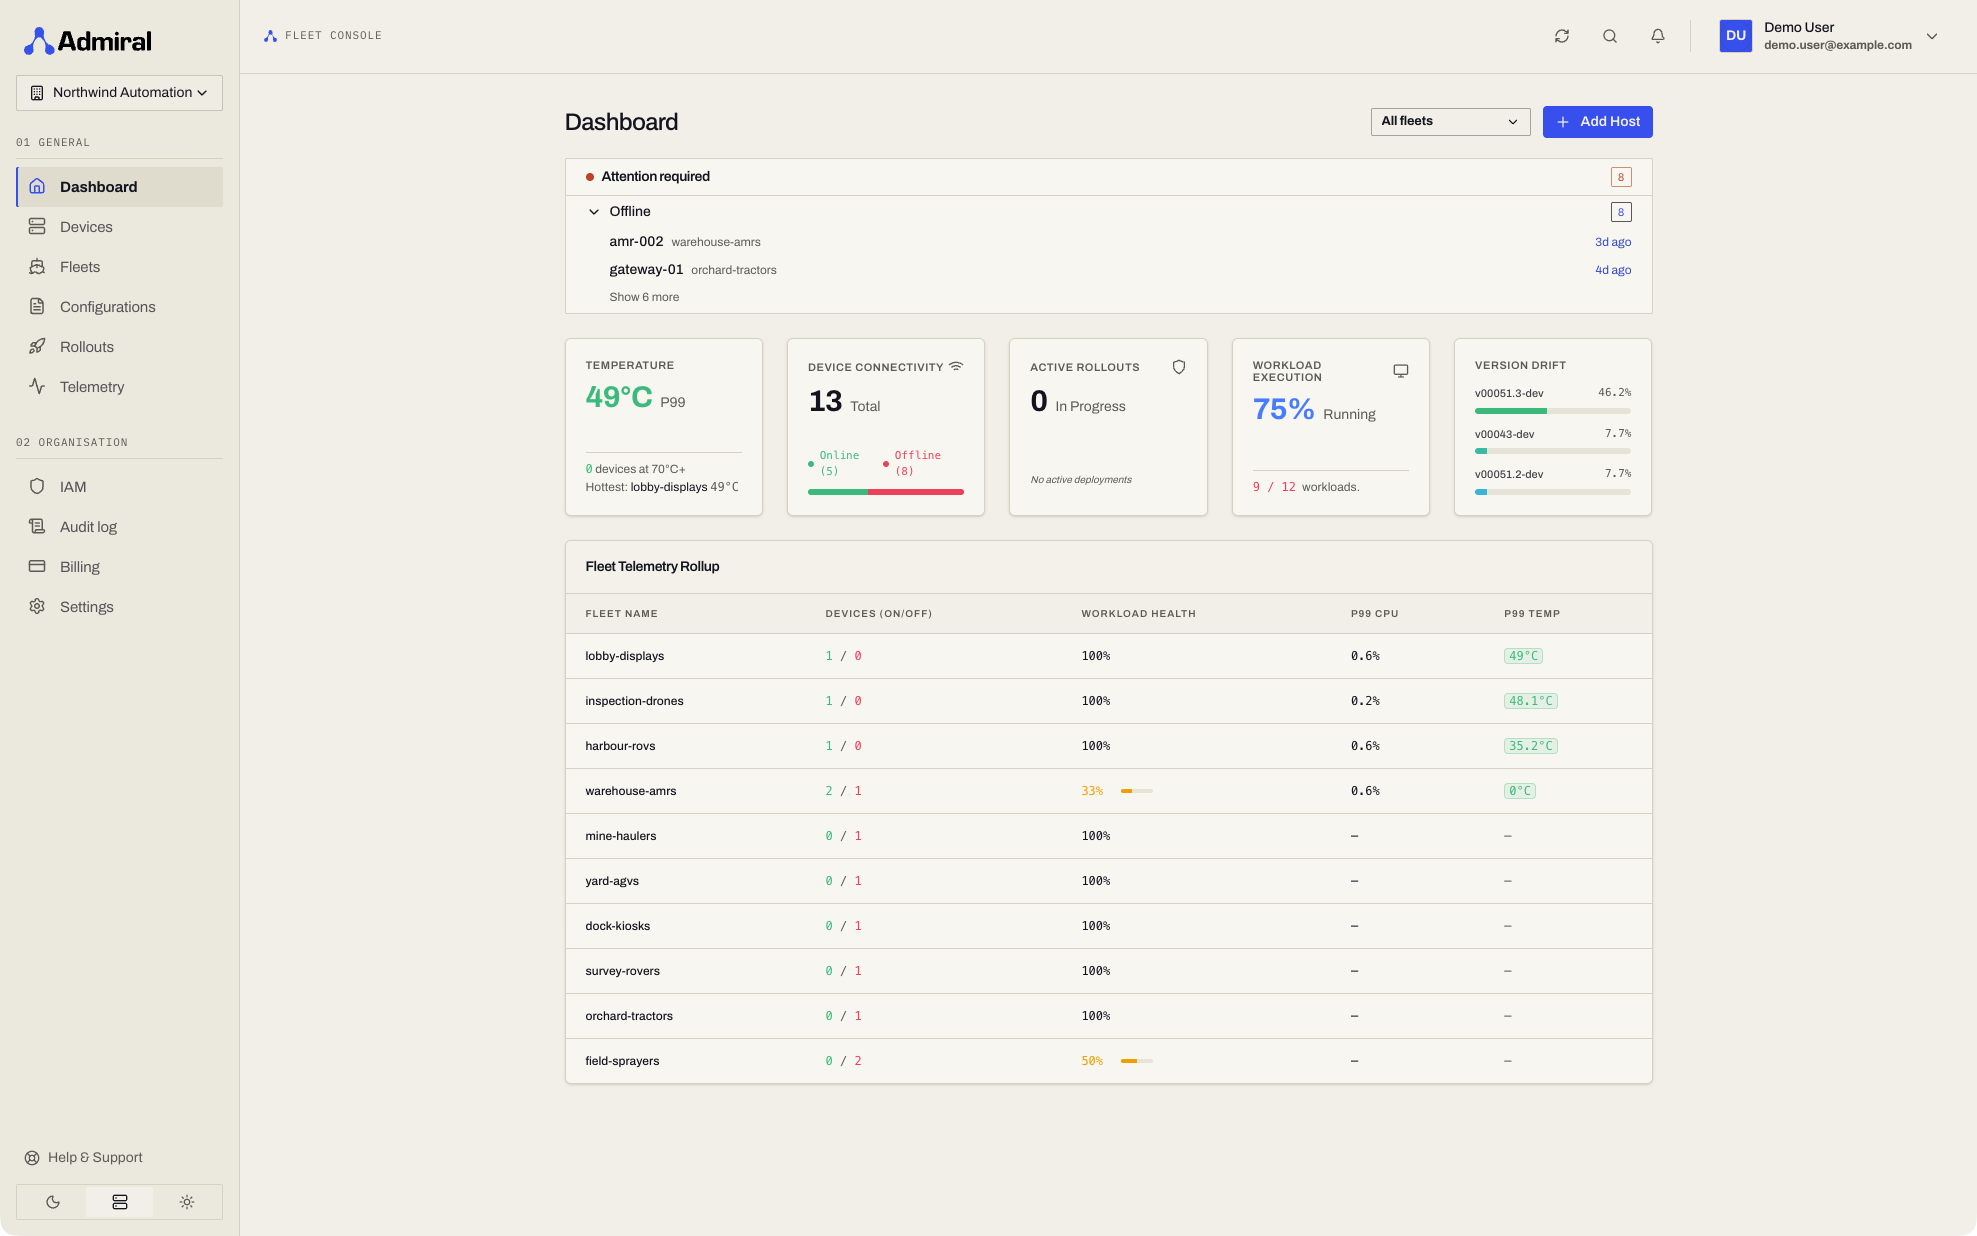Select the lobby-displays fleet row
1977x1236 pixels.
click(x=1108, y=656)
